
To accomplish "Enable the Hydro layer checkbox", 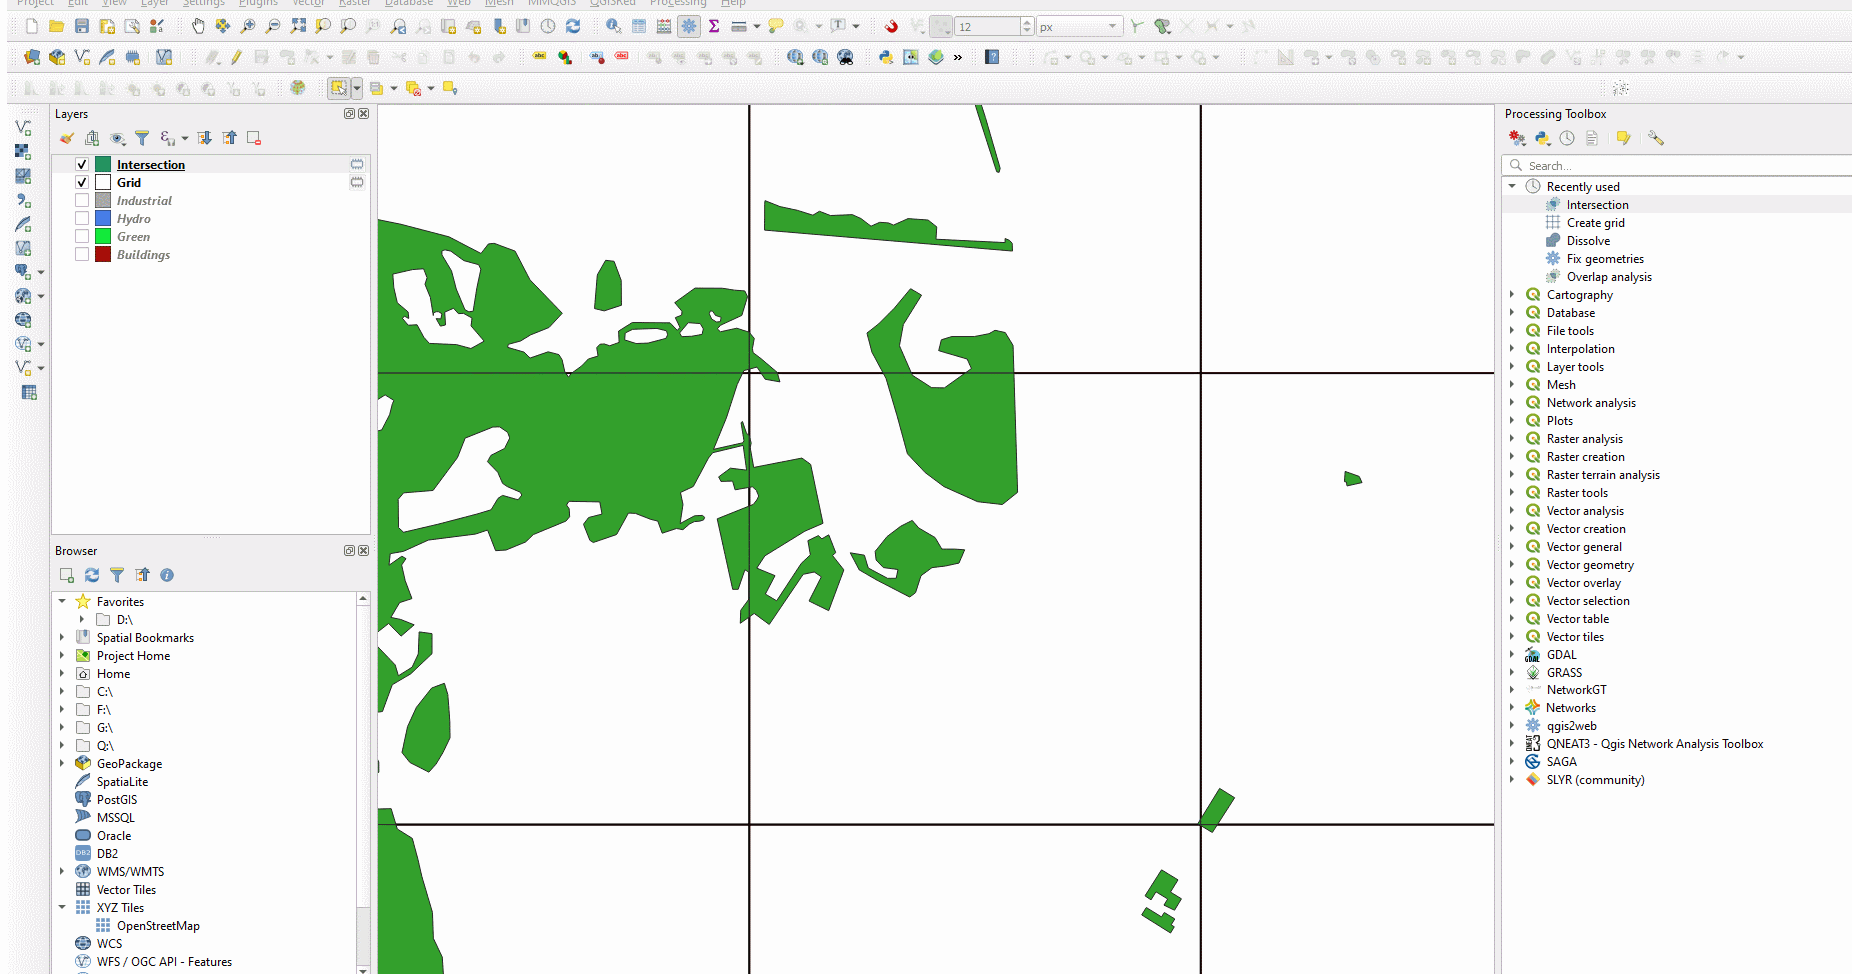I will coord(82,219).
